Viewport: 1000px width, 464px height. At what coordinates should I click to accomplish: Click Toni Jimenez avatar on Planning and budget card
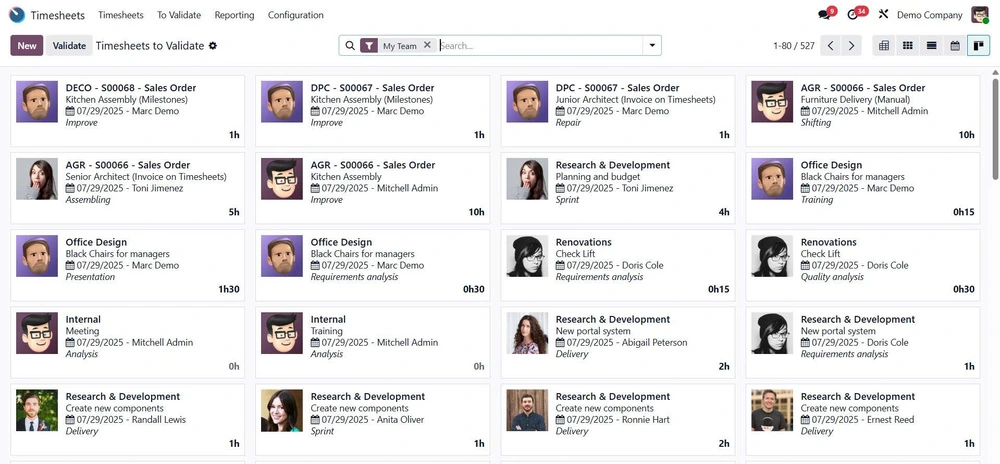pyautogui.click(x=527, y=178)
